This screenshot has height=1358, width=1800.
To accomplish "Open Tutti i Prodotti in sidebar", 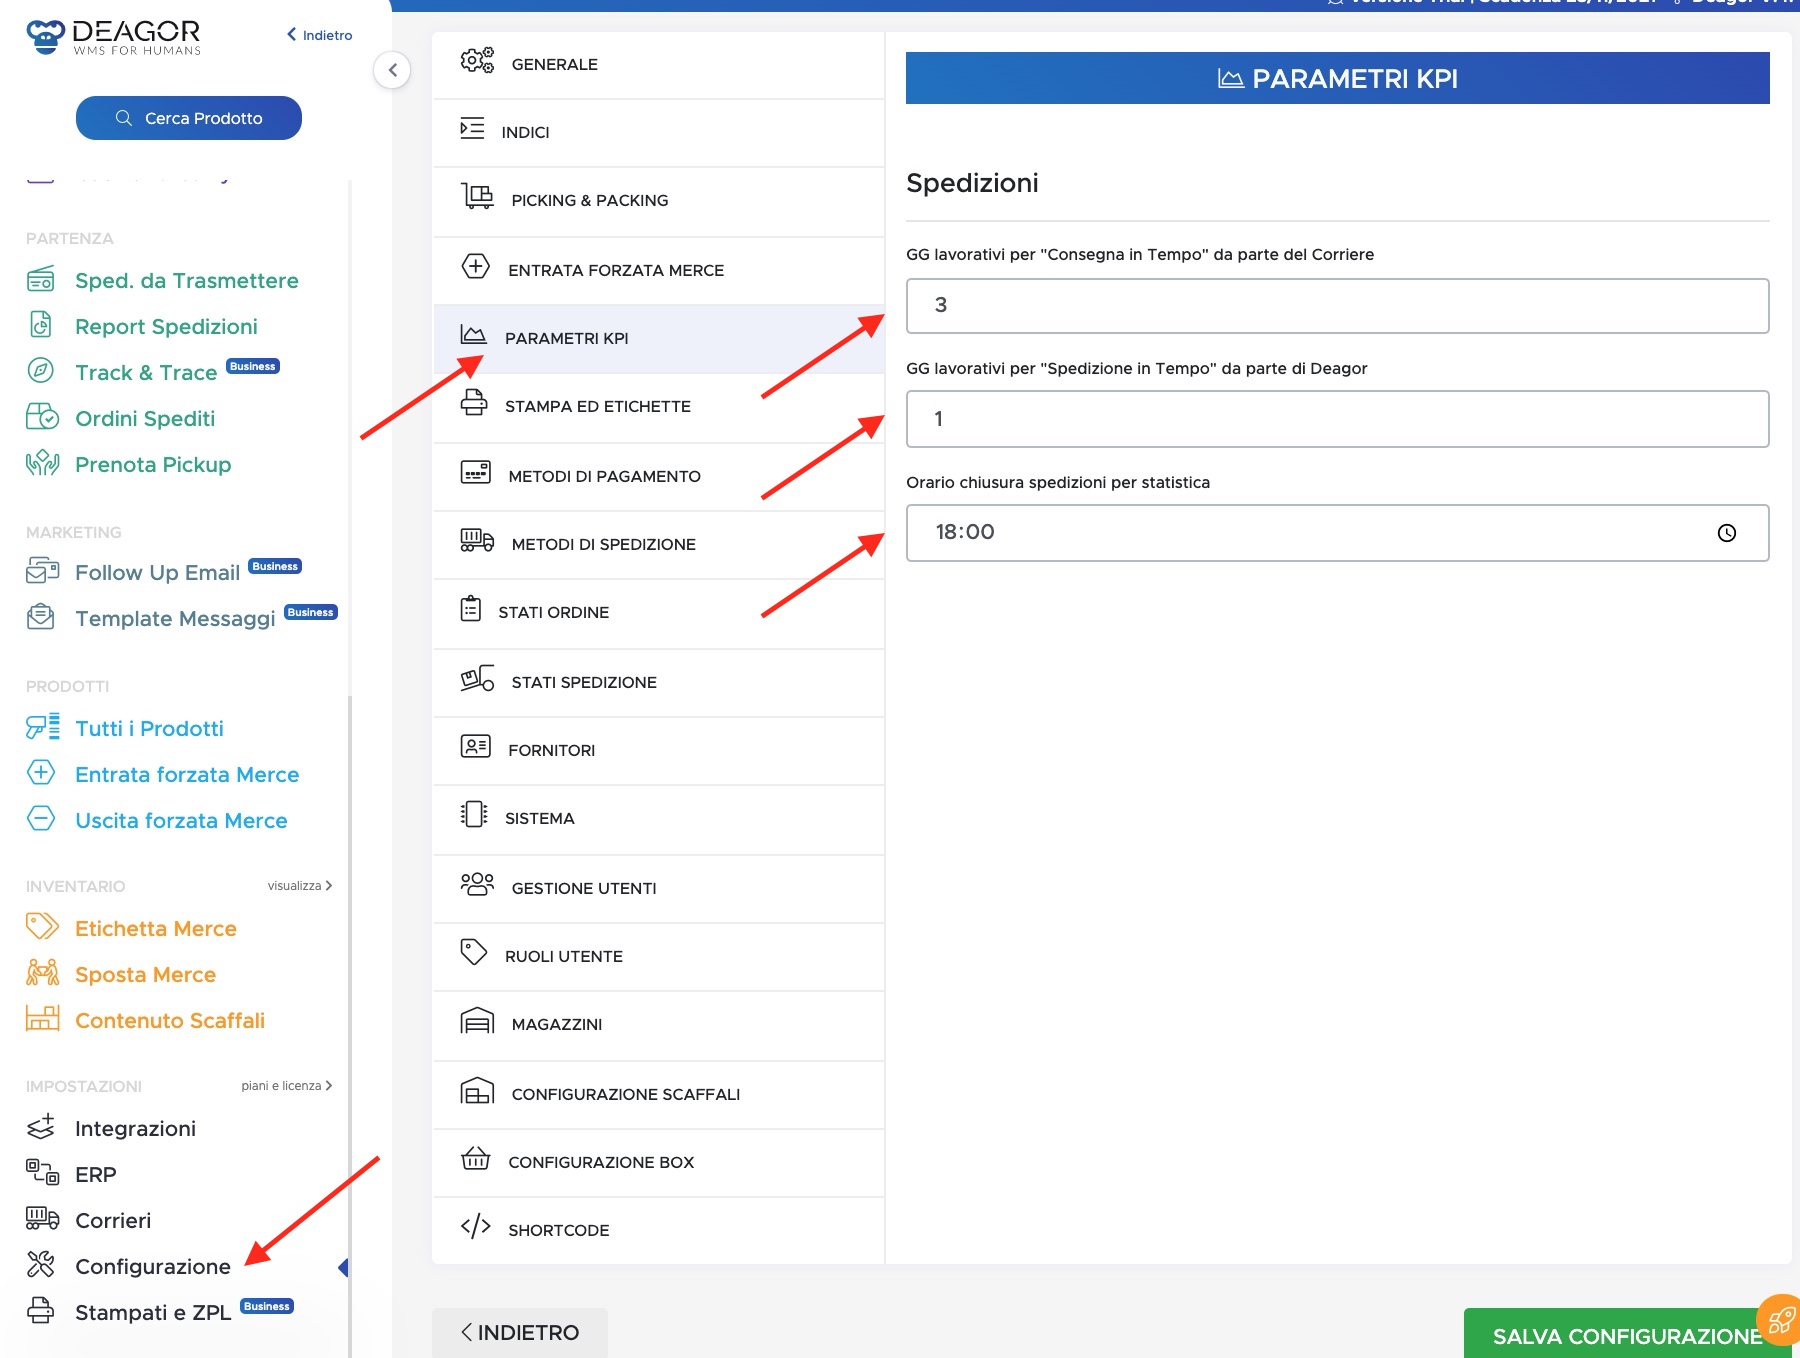I will coord(149,729).
